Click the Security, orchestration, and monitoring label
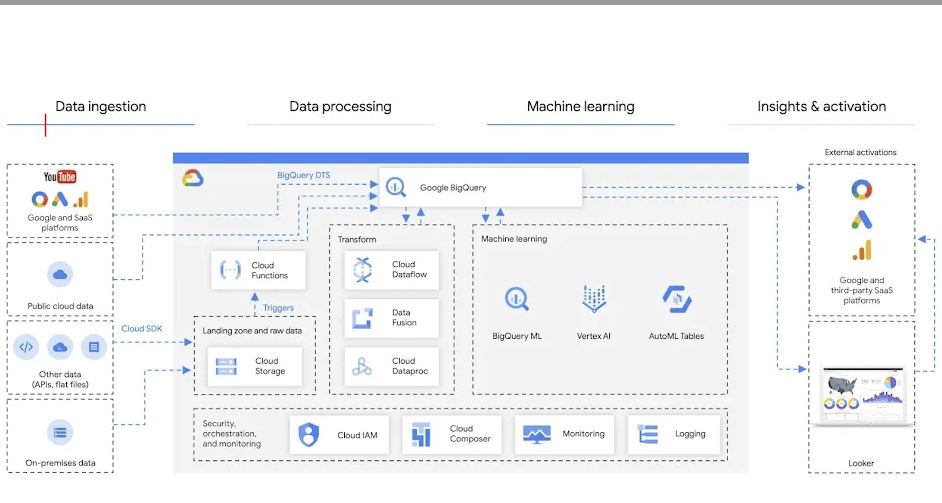 coord(232,433)
